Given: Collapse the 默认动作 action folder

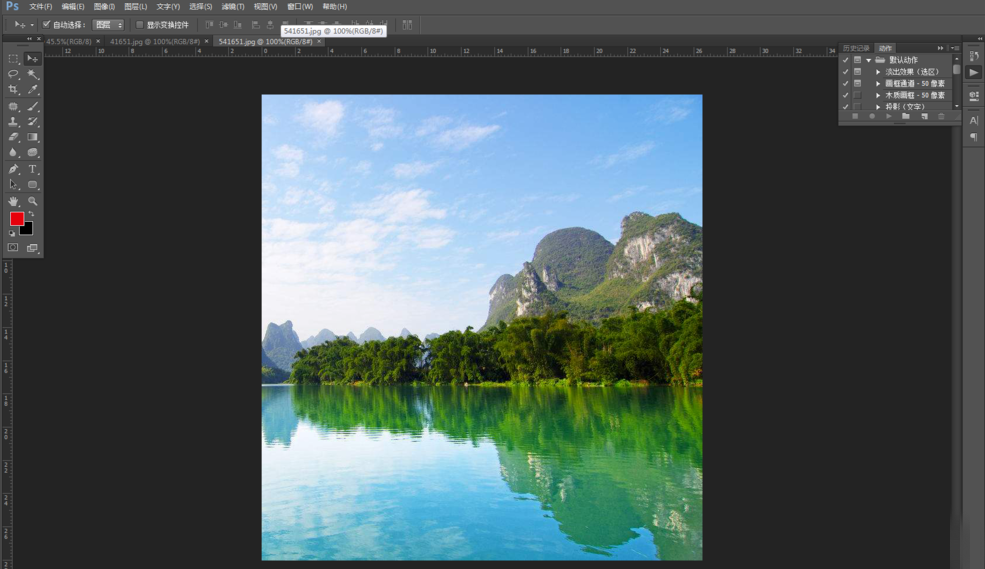Looking at the screenshot, I should coord(869,60).
